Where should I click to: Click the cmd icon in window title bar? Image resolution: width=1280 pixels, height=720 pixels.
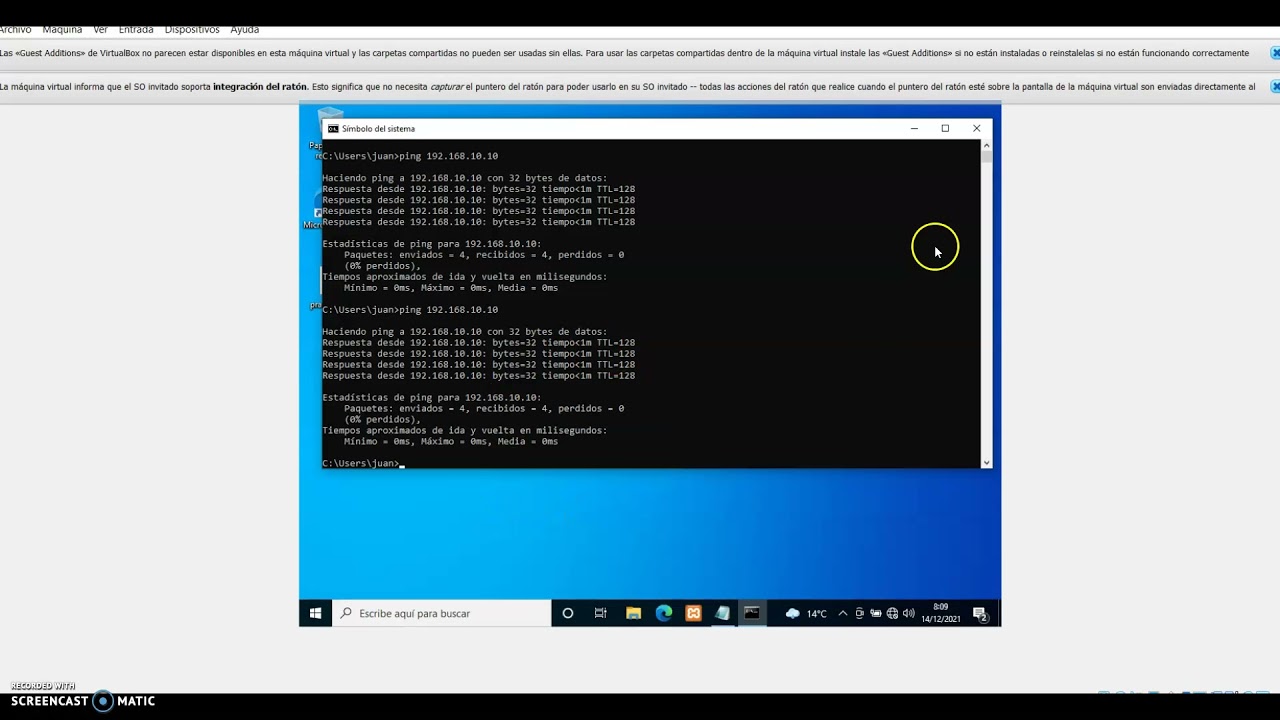coord(333,128)
